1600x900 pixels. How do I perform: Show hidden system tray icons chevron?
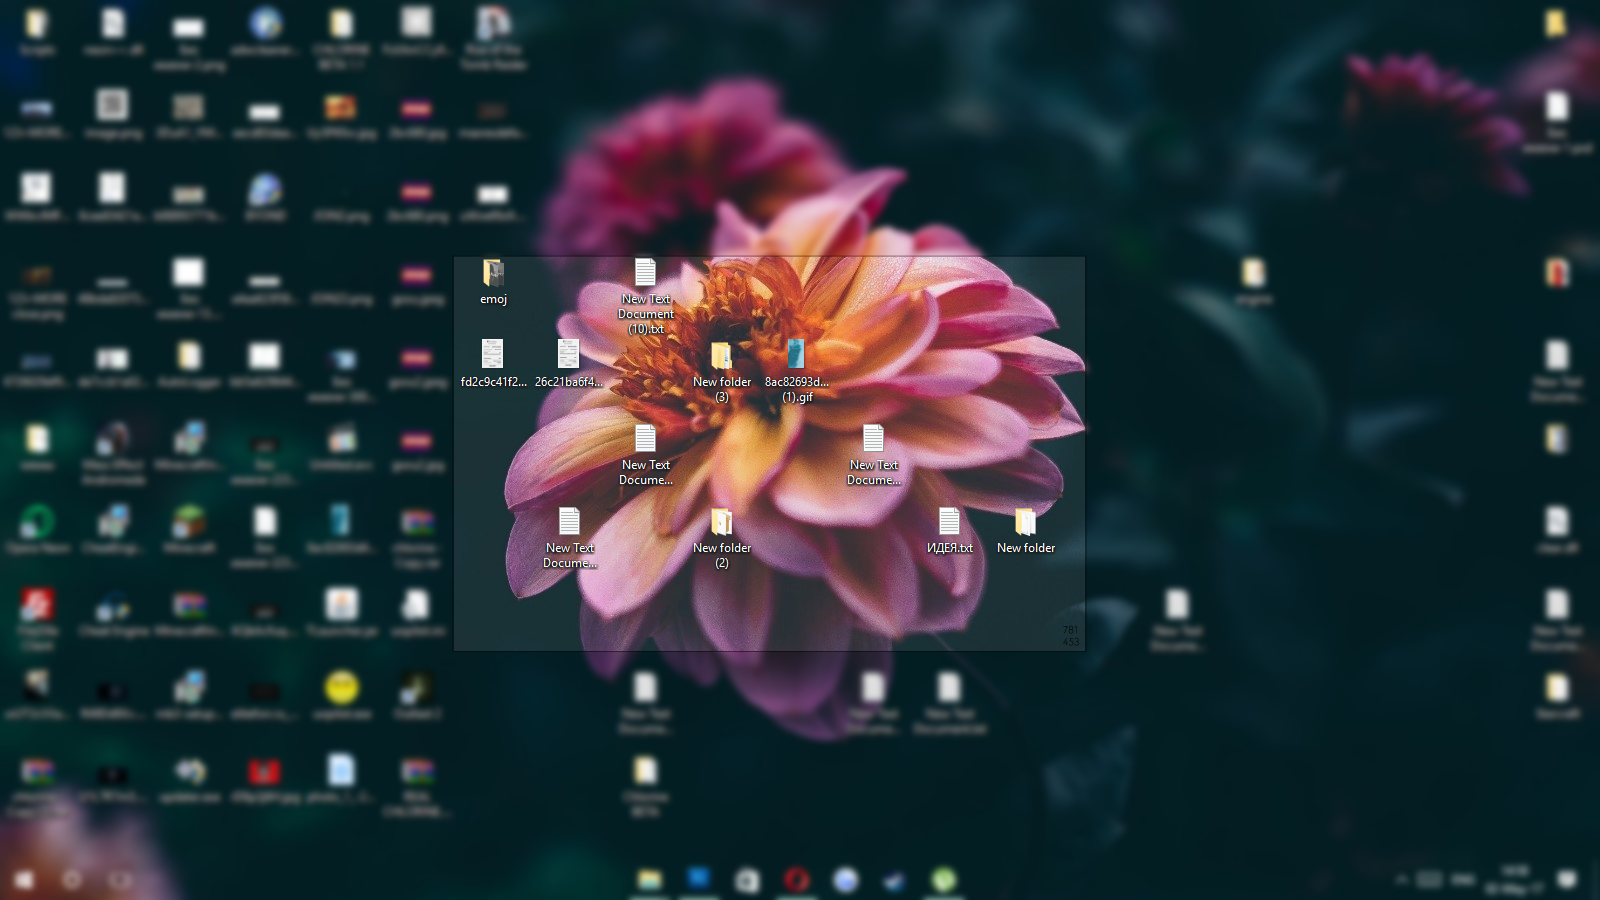coord(1402,880)
